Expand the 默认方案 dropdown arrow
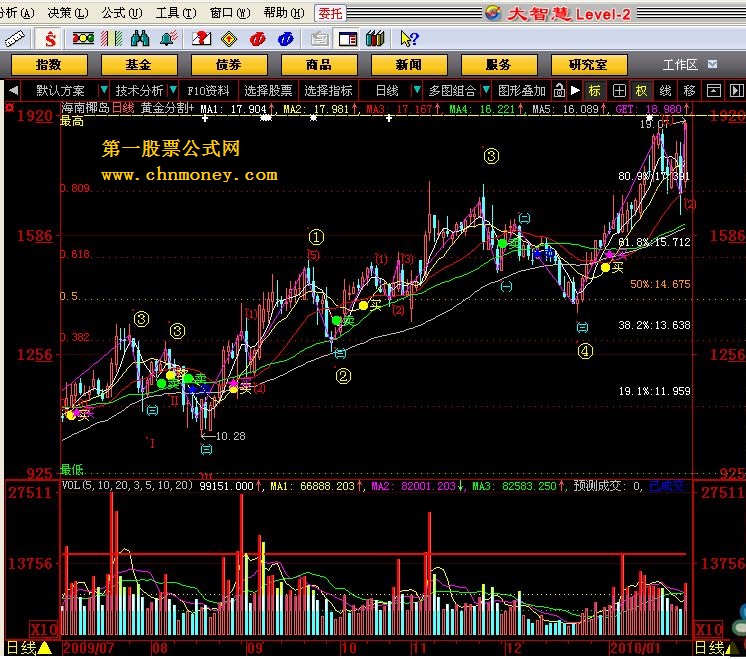Screen dimensions: 746x659 tap(104, 90)
